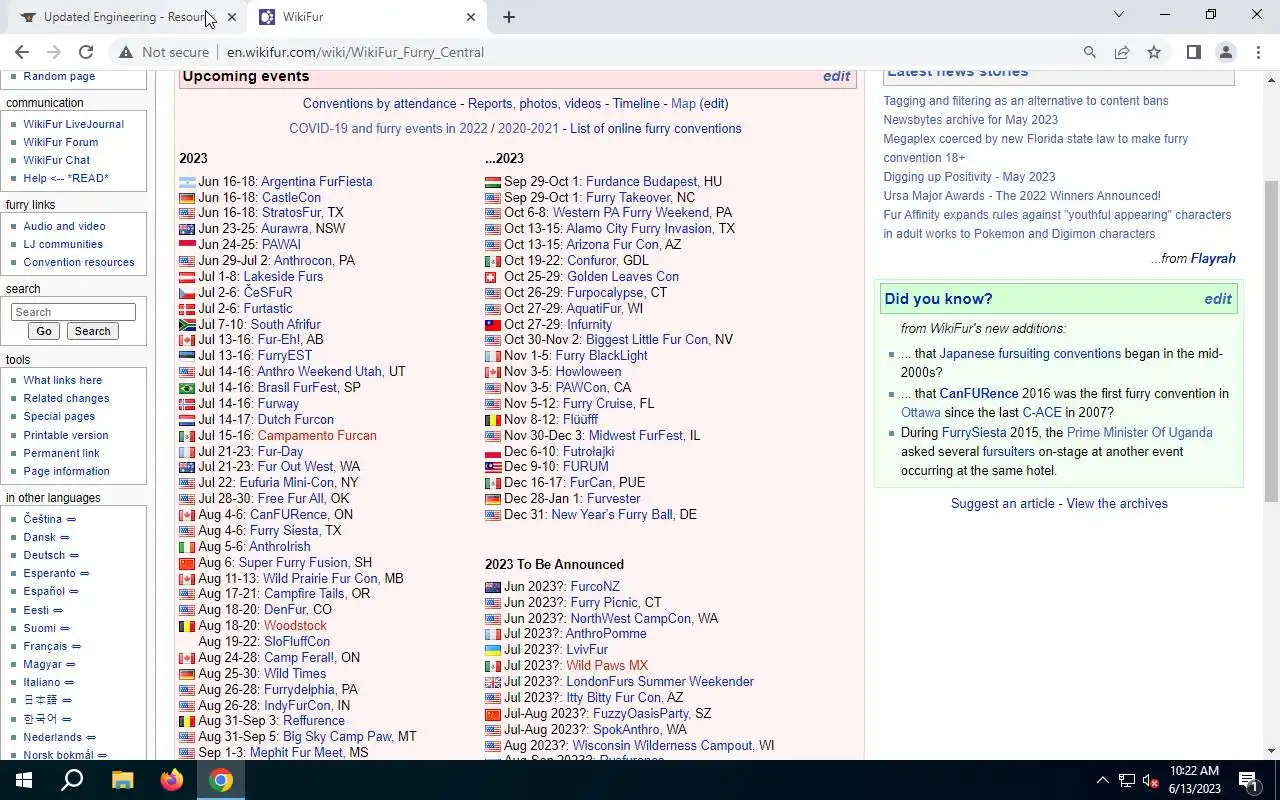Screen dimensions: 1280x800
Task: Open List of online furry conventions
Action: tap(656, 129)
